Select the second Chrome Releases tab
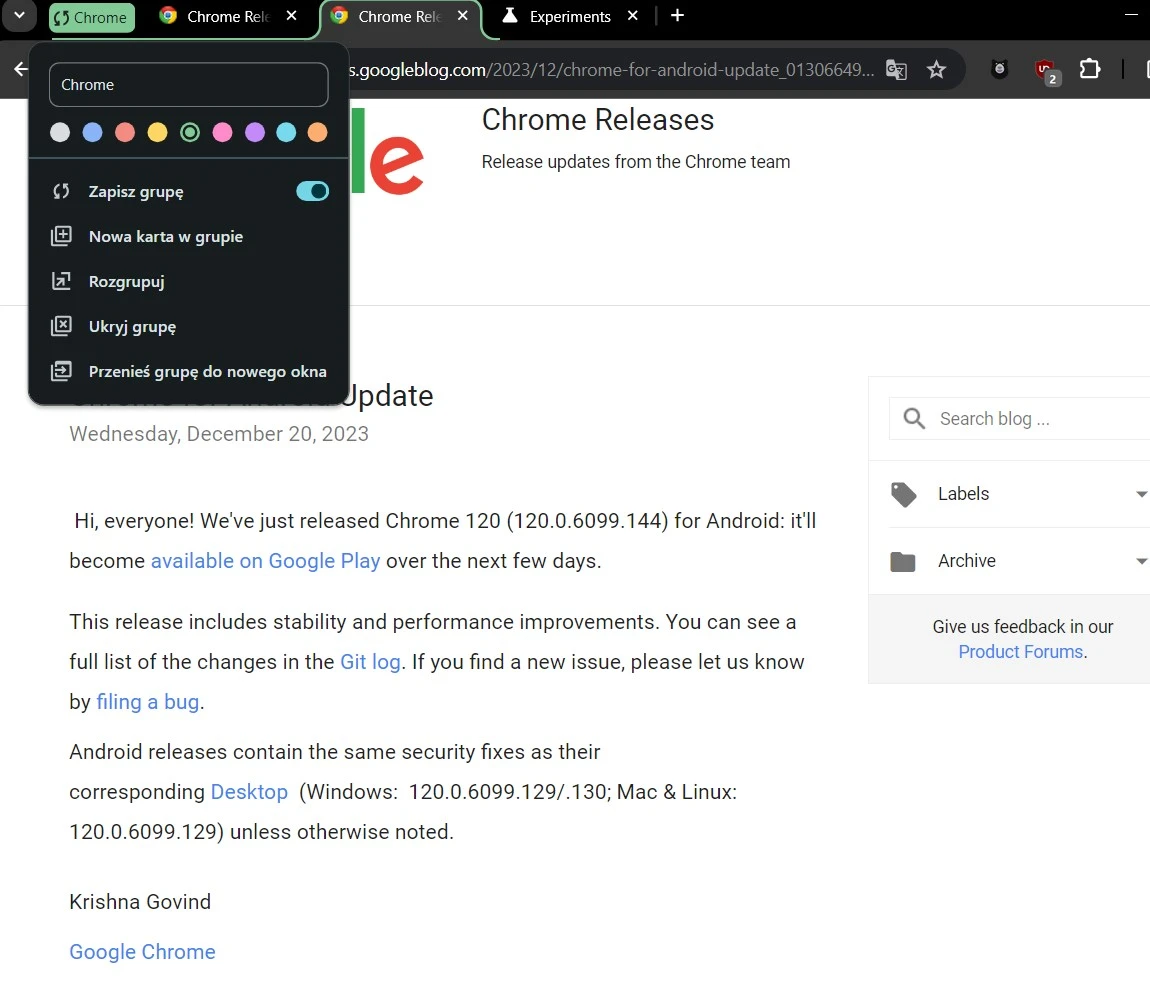The height and width of the screenshot is (991, 1150). click(x=400, y=16)
